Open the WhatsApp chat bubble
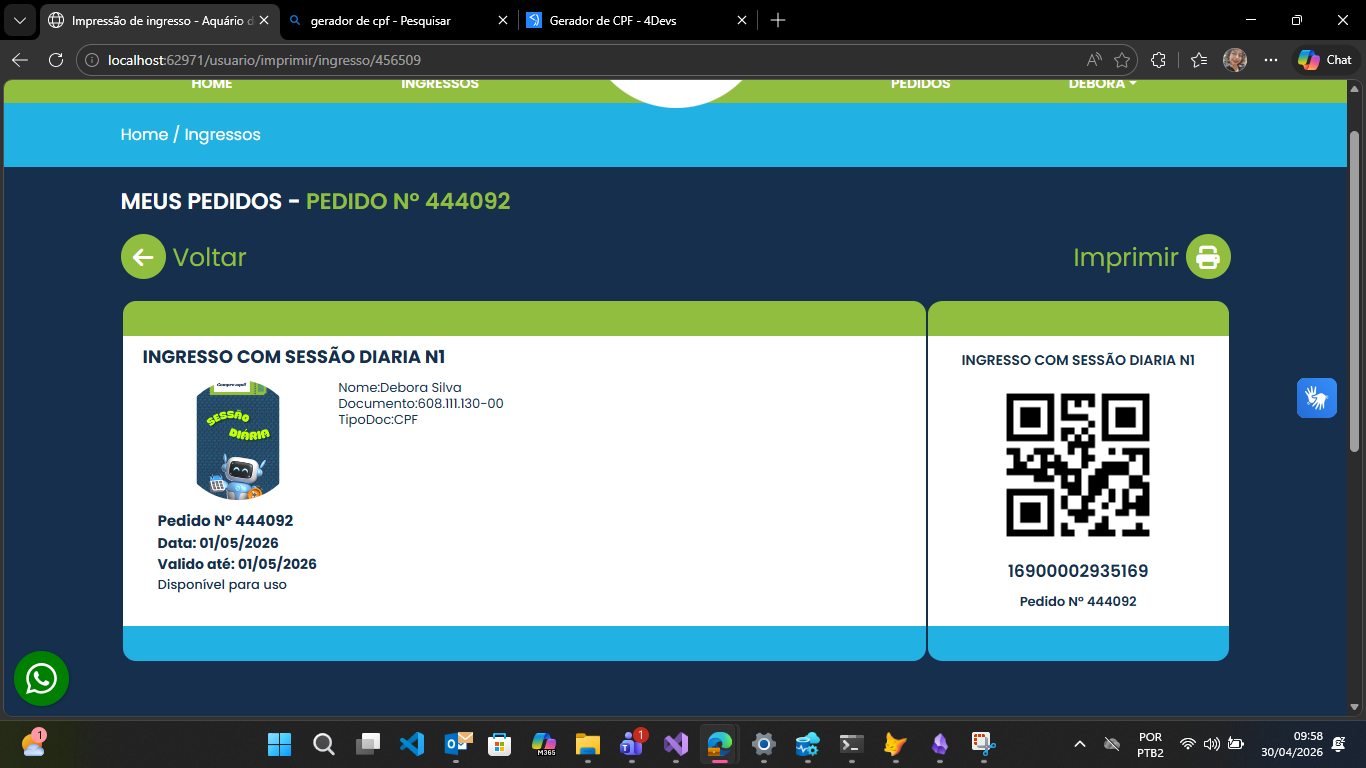Screen dimensions: 1366x768 coord(41,679)
